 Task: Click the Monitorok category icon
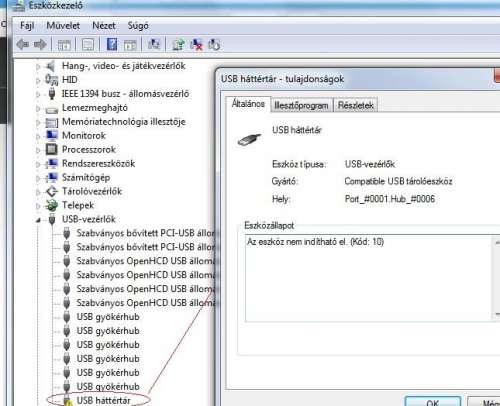pos(52,135)
